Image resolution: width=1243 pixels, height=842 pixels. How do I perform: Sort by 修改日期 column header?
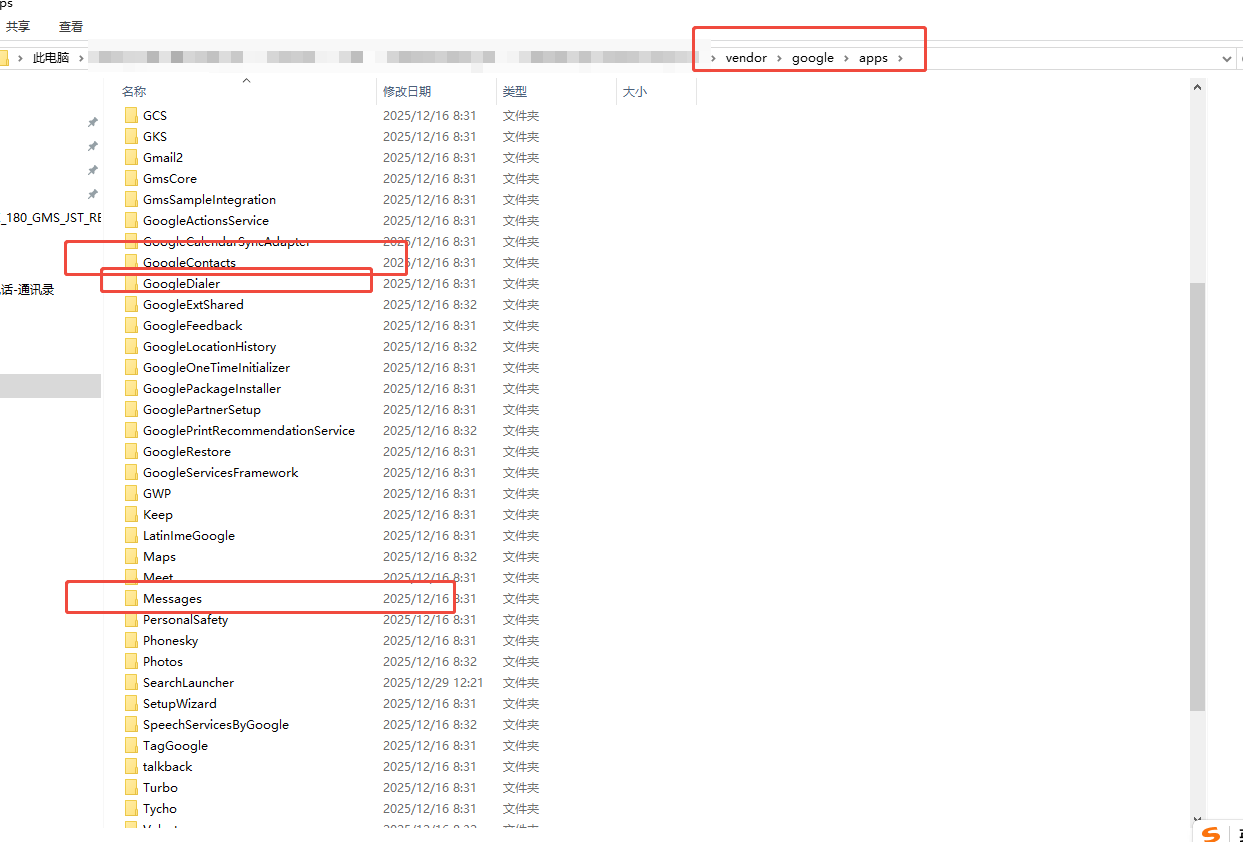click(x=407, y=91)
